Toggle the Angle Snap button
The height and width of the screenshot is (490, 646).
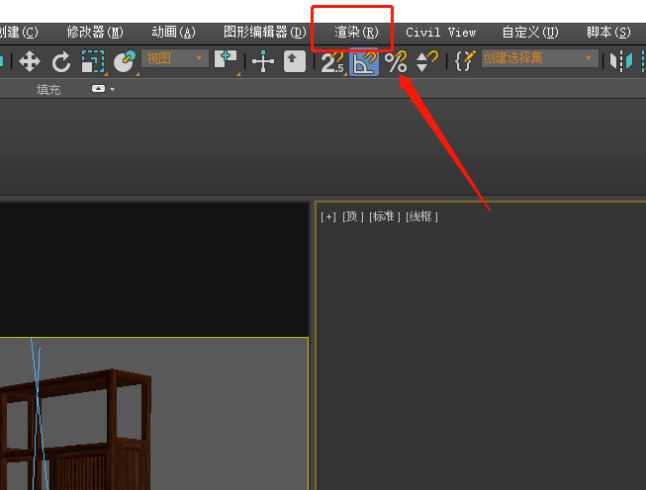click(x=364, y=62)
